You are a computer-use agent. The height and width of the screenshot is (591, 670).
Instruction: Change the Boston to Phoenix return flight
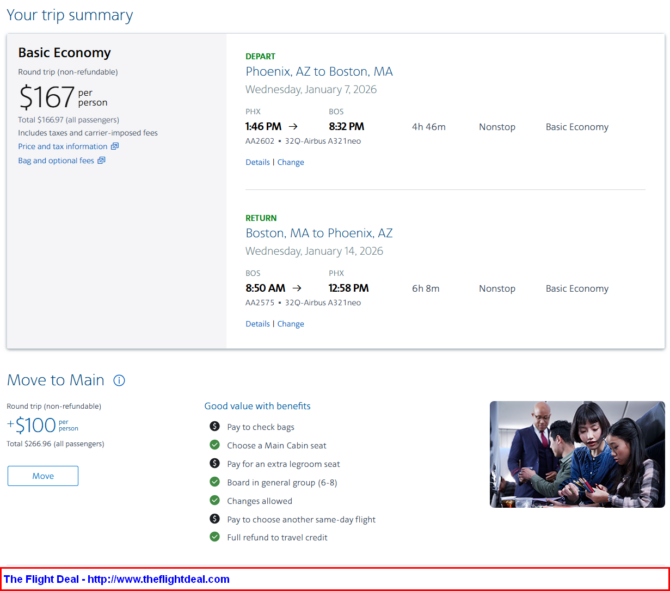tap(290, 324)
